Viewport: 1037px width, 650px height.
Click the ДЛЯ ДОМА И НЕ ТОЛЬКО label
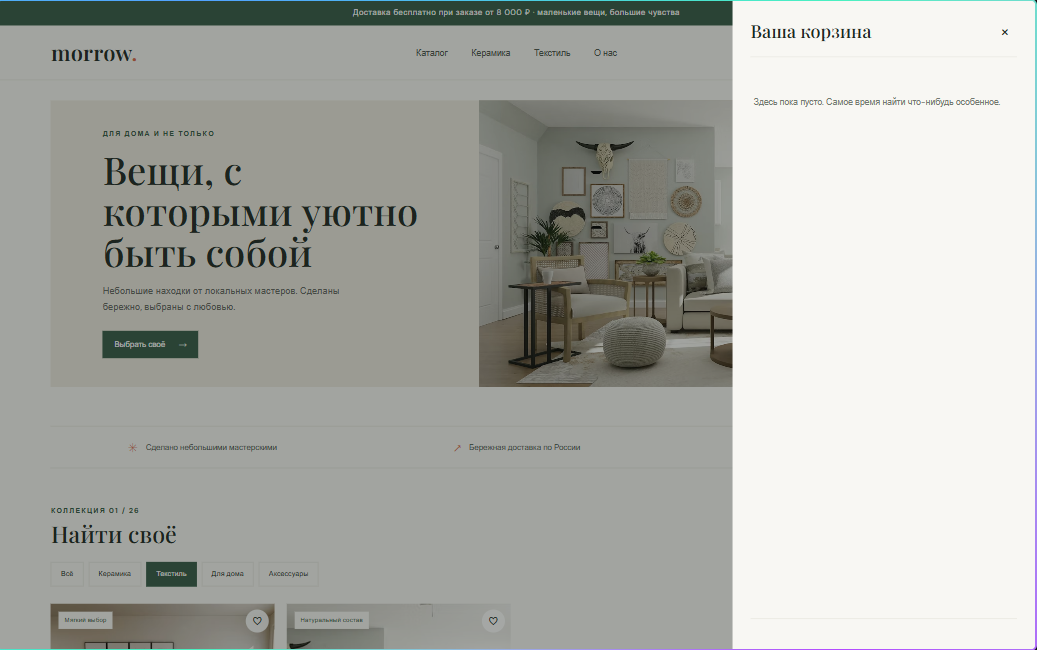point(159,134)
